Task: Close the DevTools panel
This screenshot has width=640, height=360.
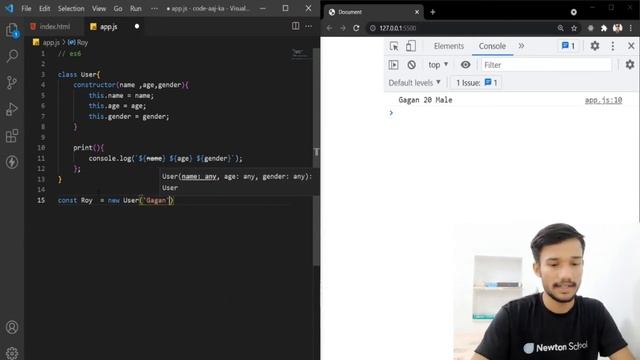Action: [x=631, y=46]
